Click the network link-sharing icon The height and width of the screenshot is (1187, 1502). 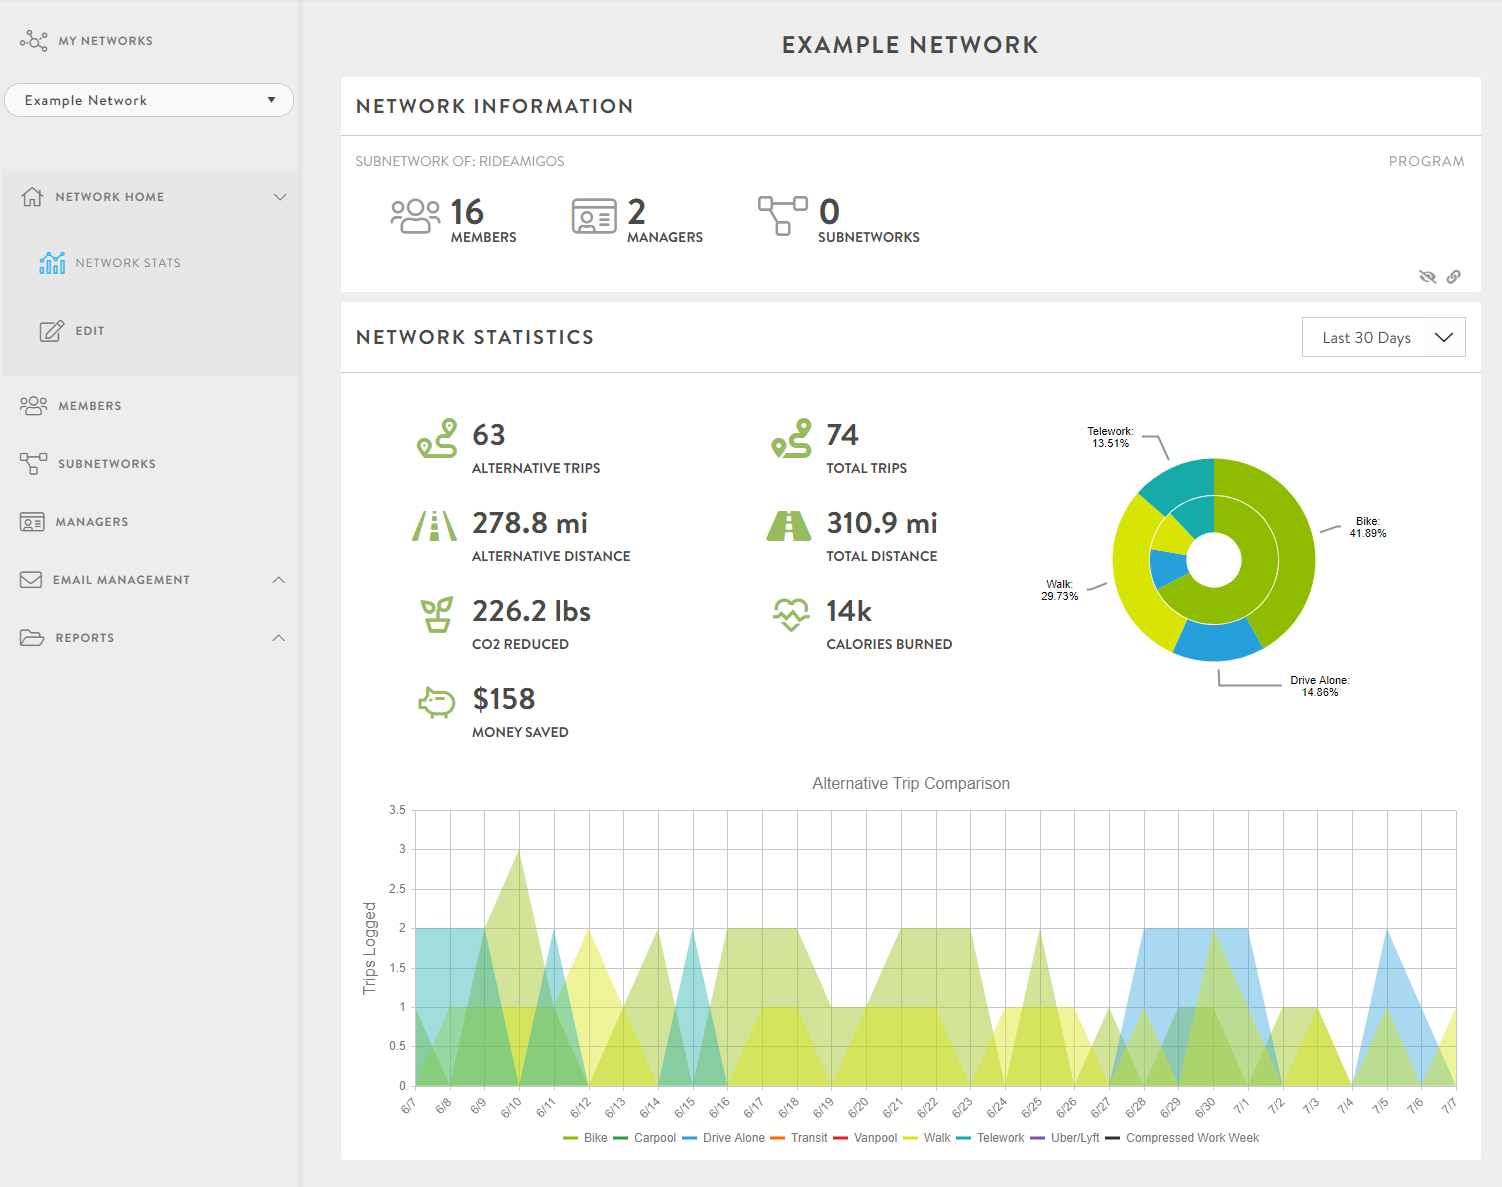(x=1453, y=276)
